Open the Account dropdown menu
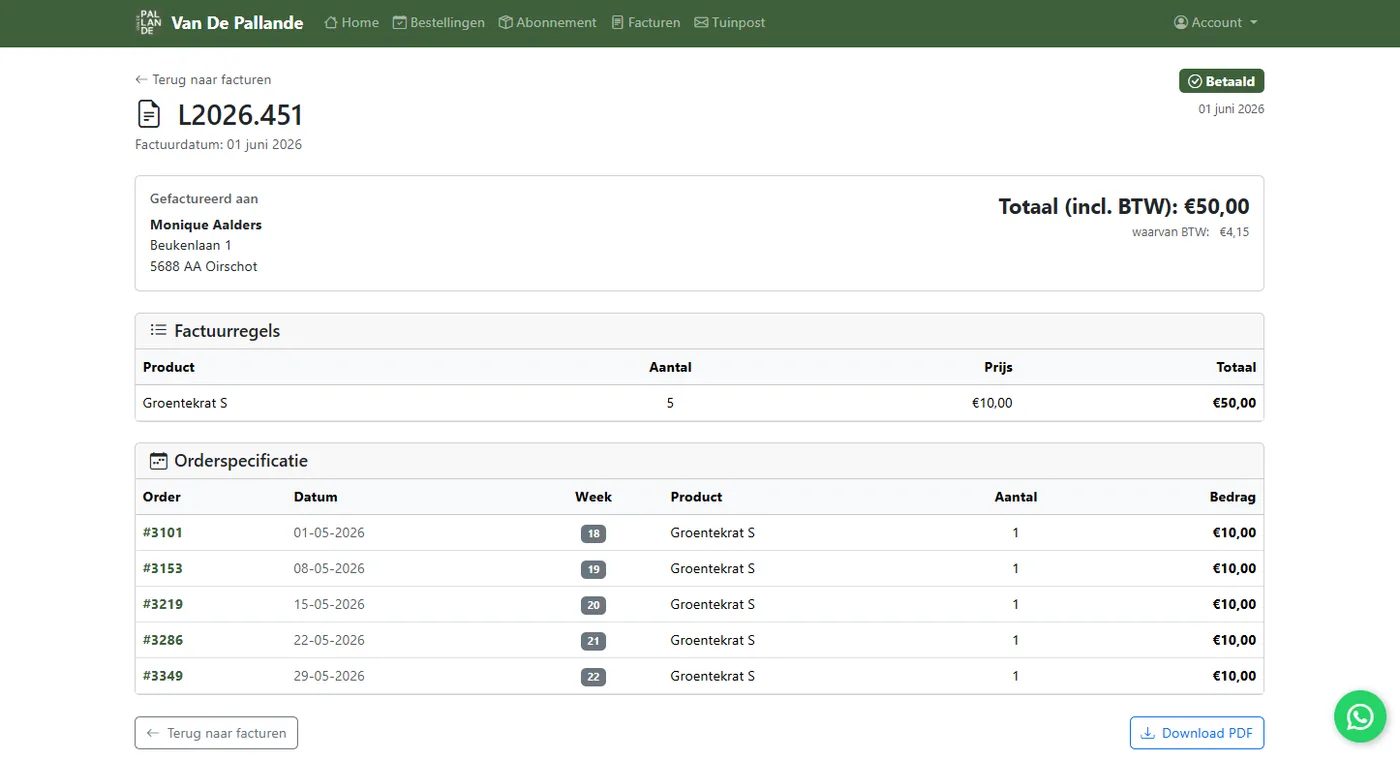 (1215, 23)
